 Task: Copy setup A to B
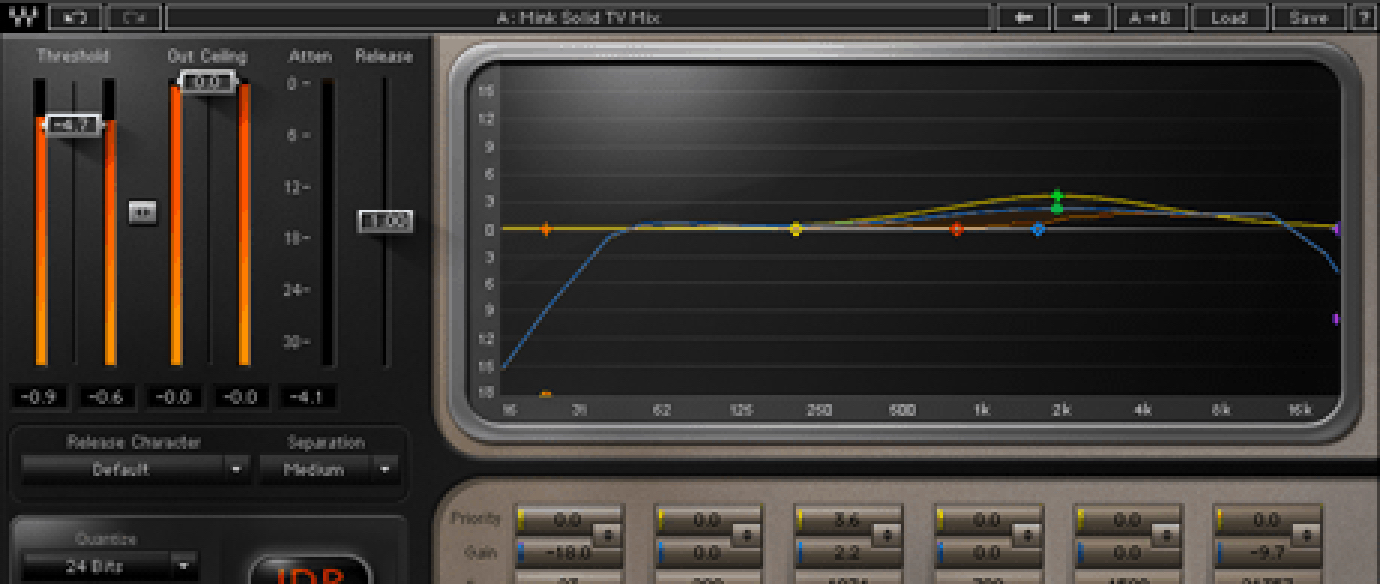click(1149, 17)
